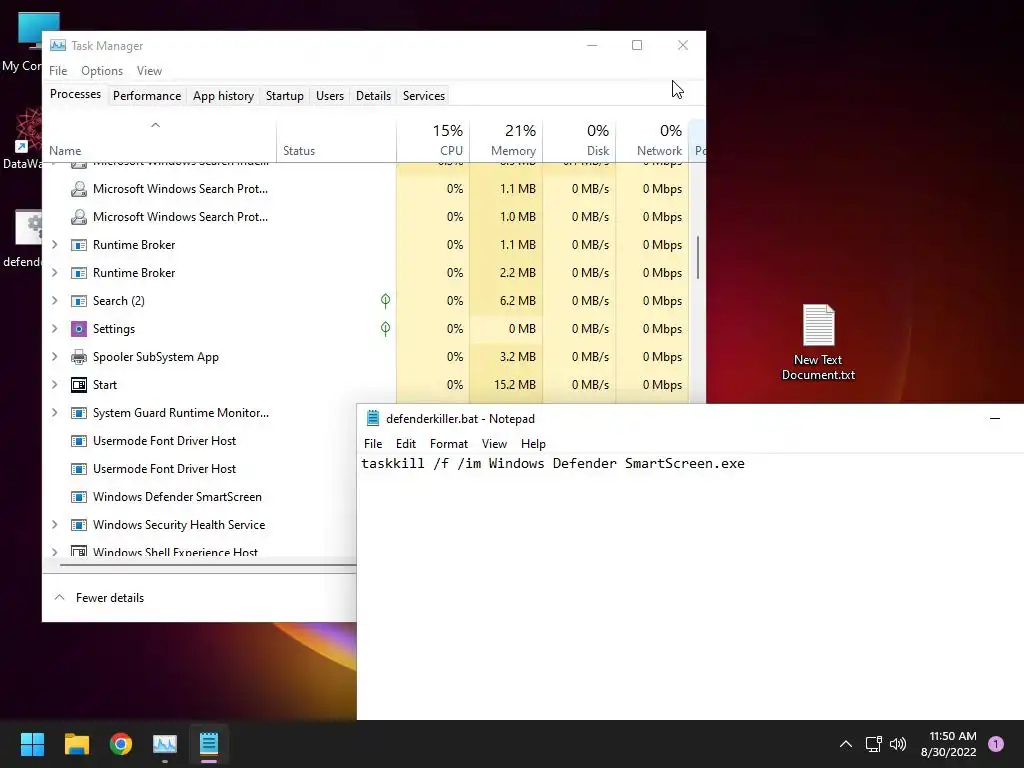
Task: Click Task Manager horizontal scrollbar
Action: coord(208,565)
